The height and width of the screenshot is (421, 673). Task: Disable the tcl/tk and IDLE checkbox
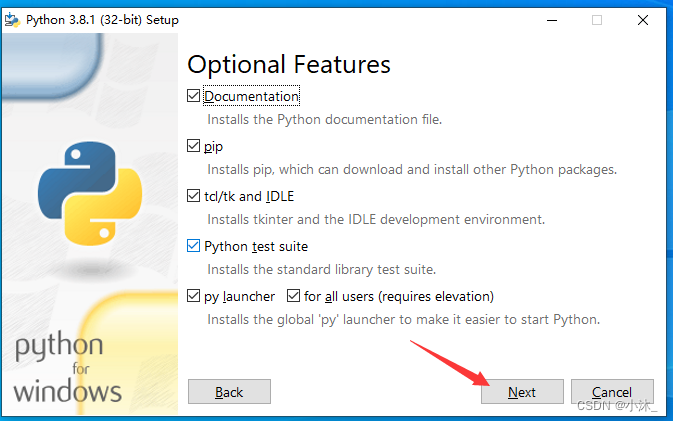(x=193, y=196)
